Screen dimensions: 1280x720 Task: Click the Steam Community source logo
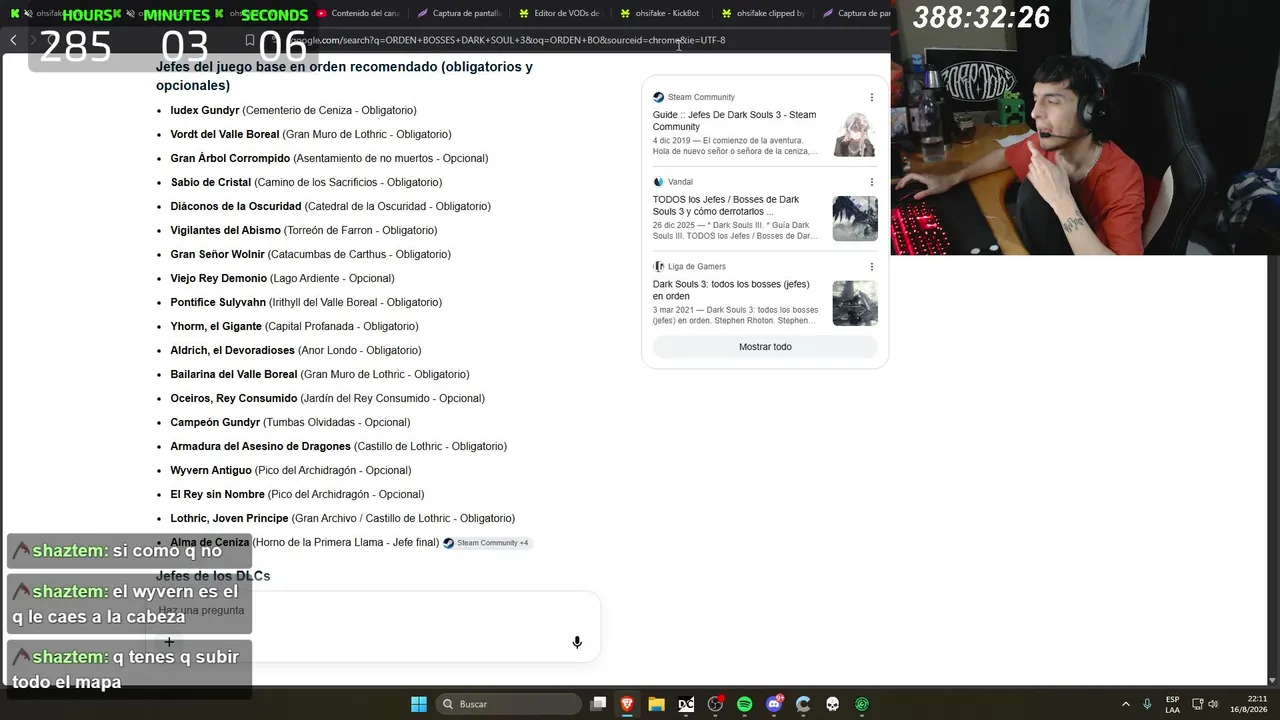pos(658,97)
